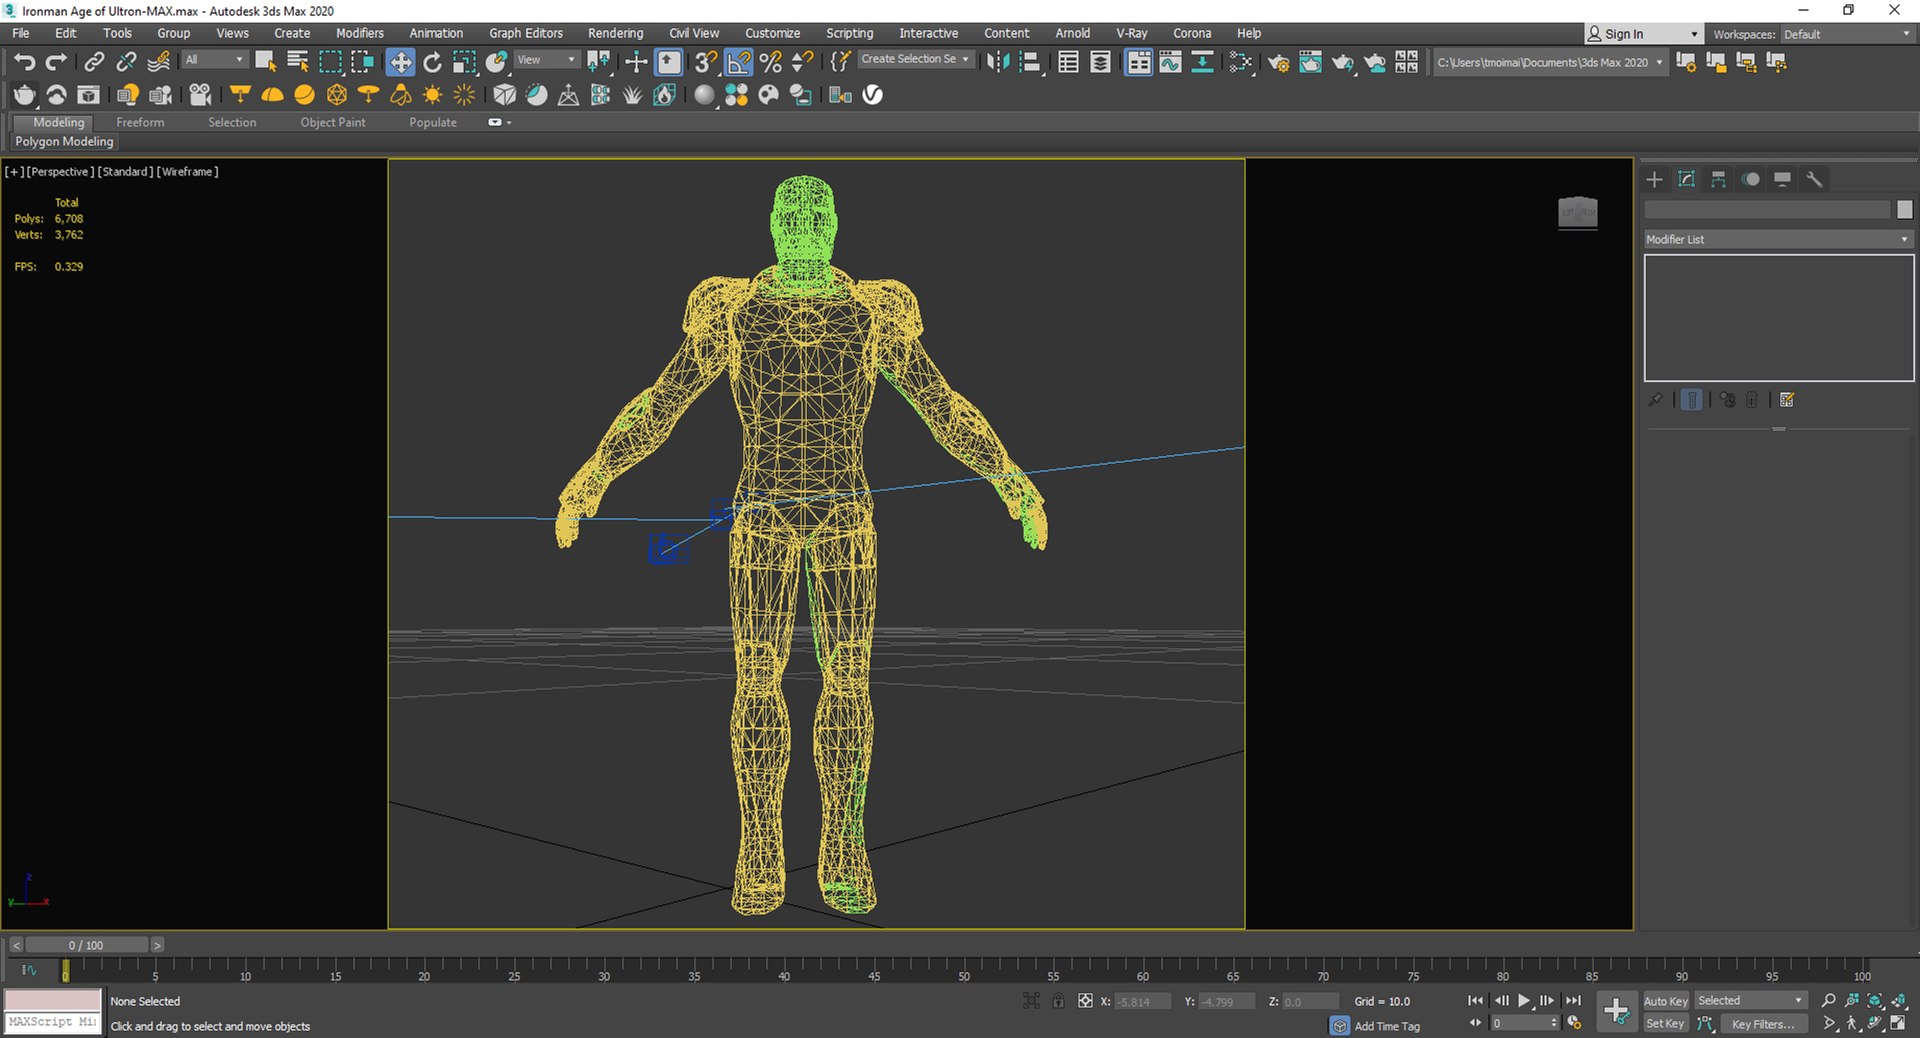Open the Modify command panel tab
The image size is (1920, 1038).
[1686, 179]
